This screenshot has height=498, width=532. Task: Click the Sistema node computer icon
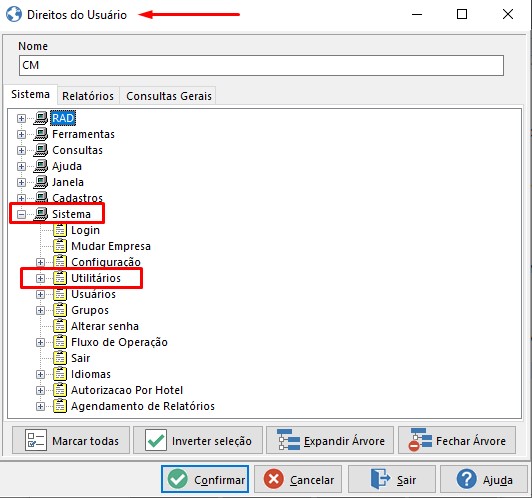[x=41, y=214]
